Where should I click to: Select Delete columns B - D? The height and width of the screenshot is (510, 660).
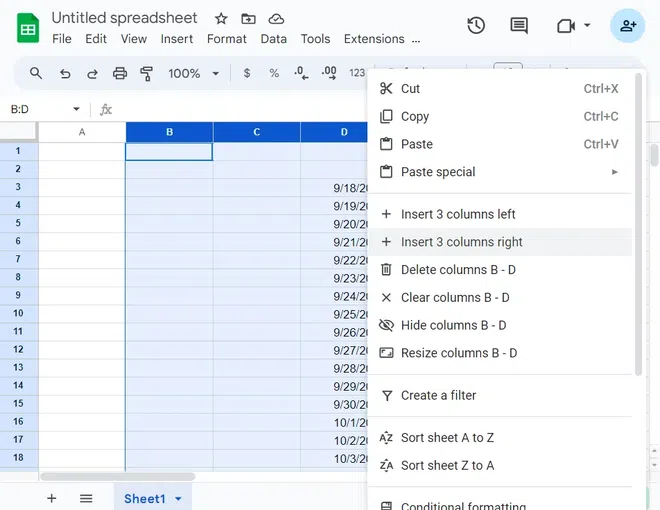pyautogui.click(x=458, y=270)
